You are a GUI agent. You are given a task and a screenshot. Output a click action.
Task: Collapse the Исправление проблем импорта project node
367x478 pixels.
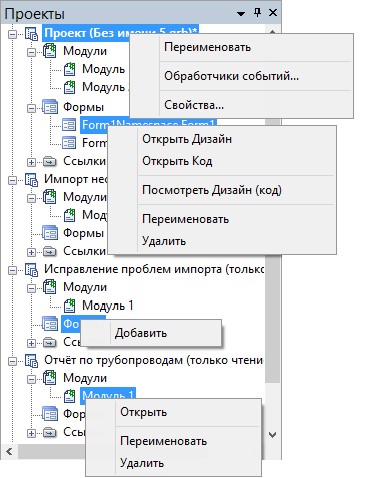tap(12, 270)
